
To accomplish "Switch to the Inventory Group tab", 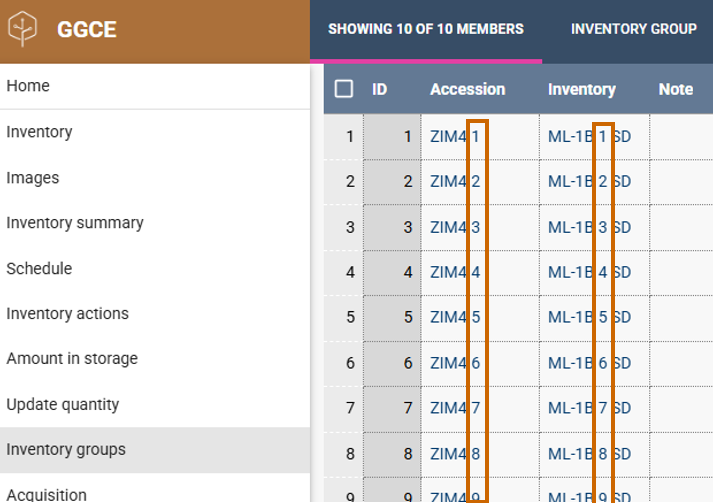I will pyautogui.click(x=633, y=29).
